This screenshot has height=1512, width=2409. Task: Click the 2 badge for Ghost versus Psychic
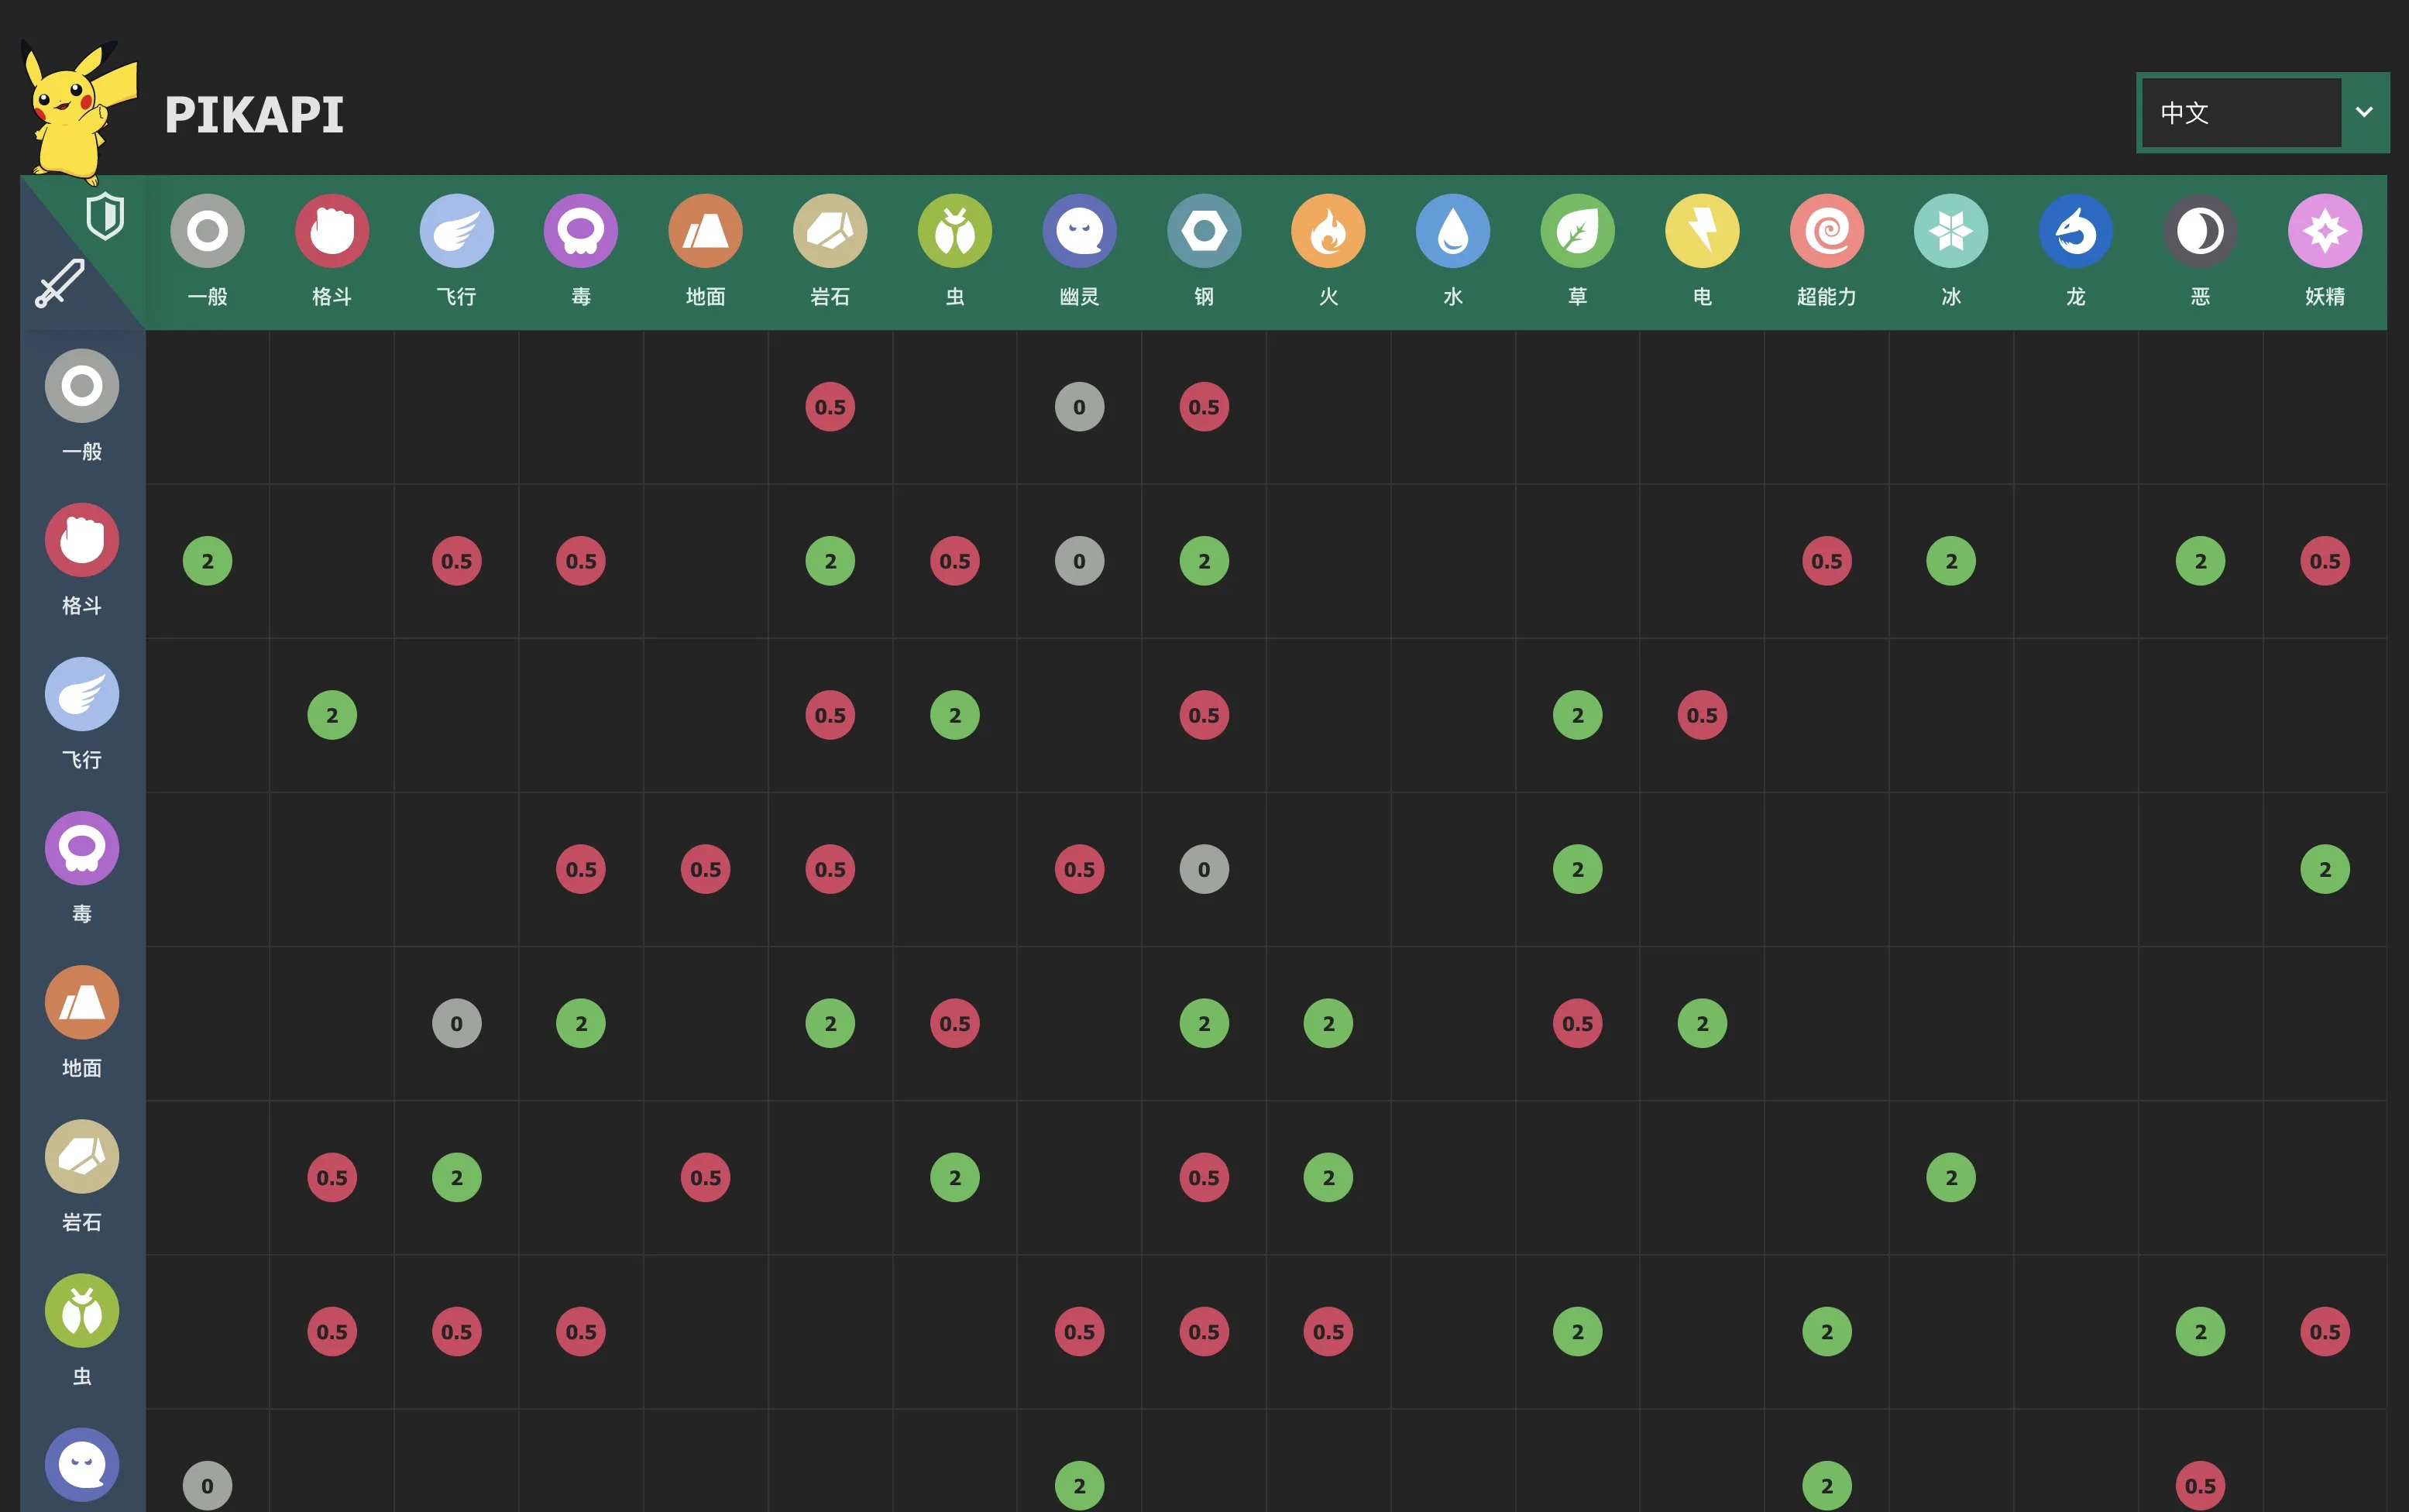tap(1827, 1486)
